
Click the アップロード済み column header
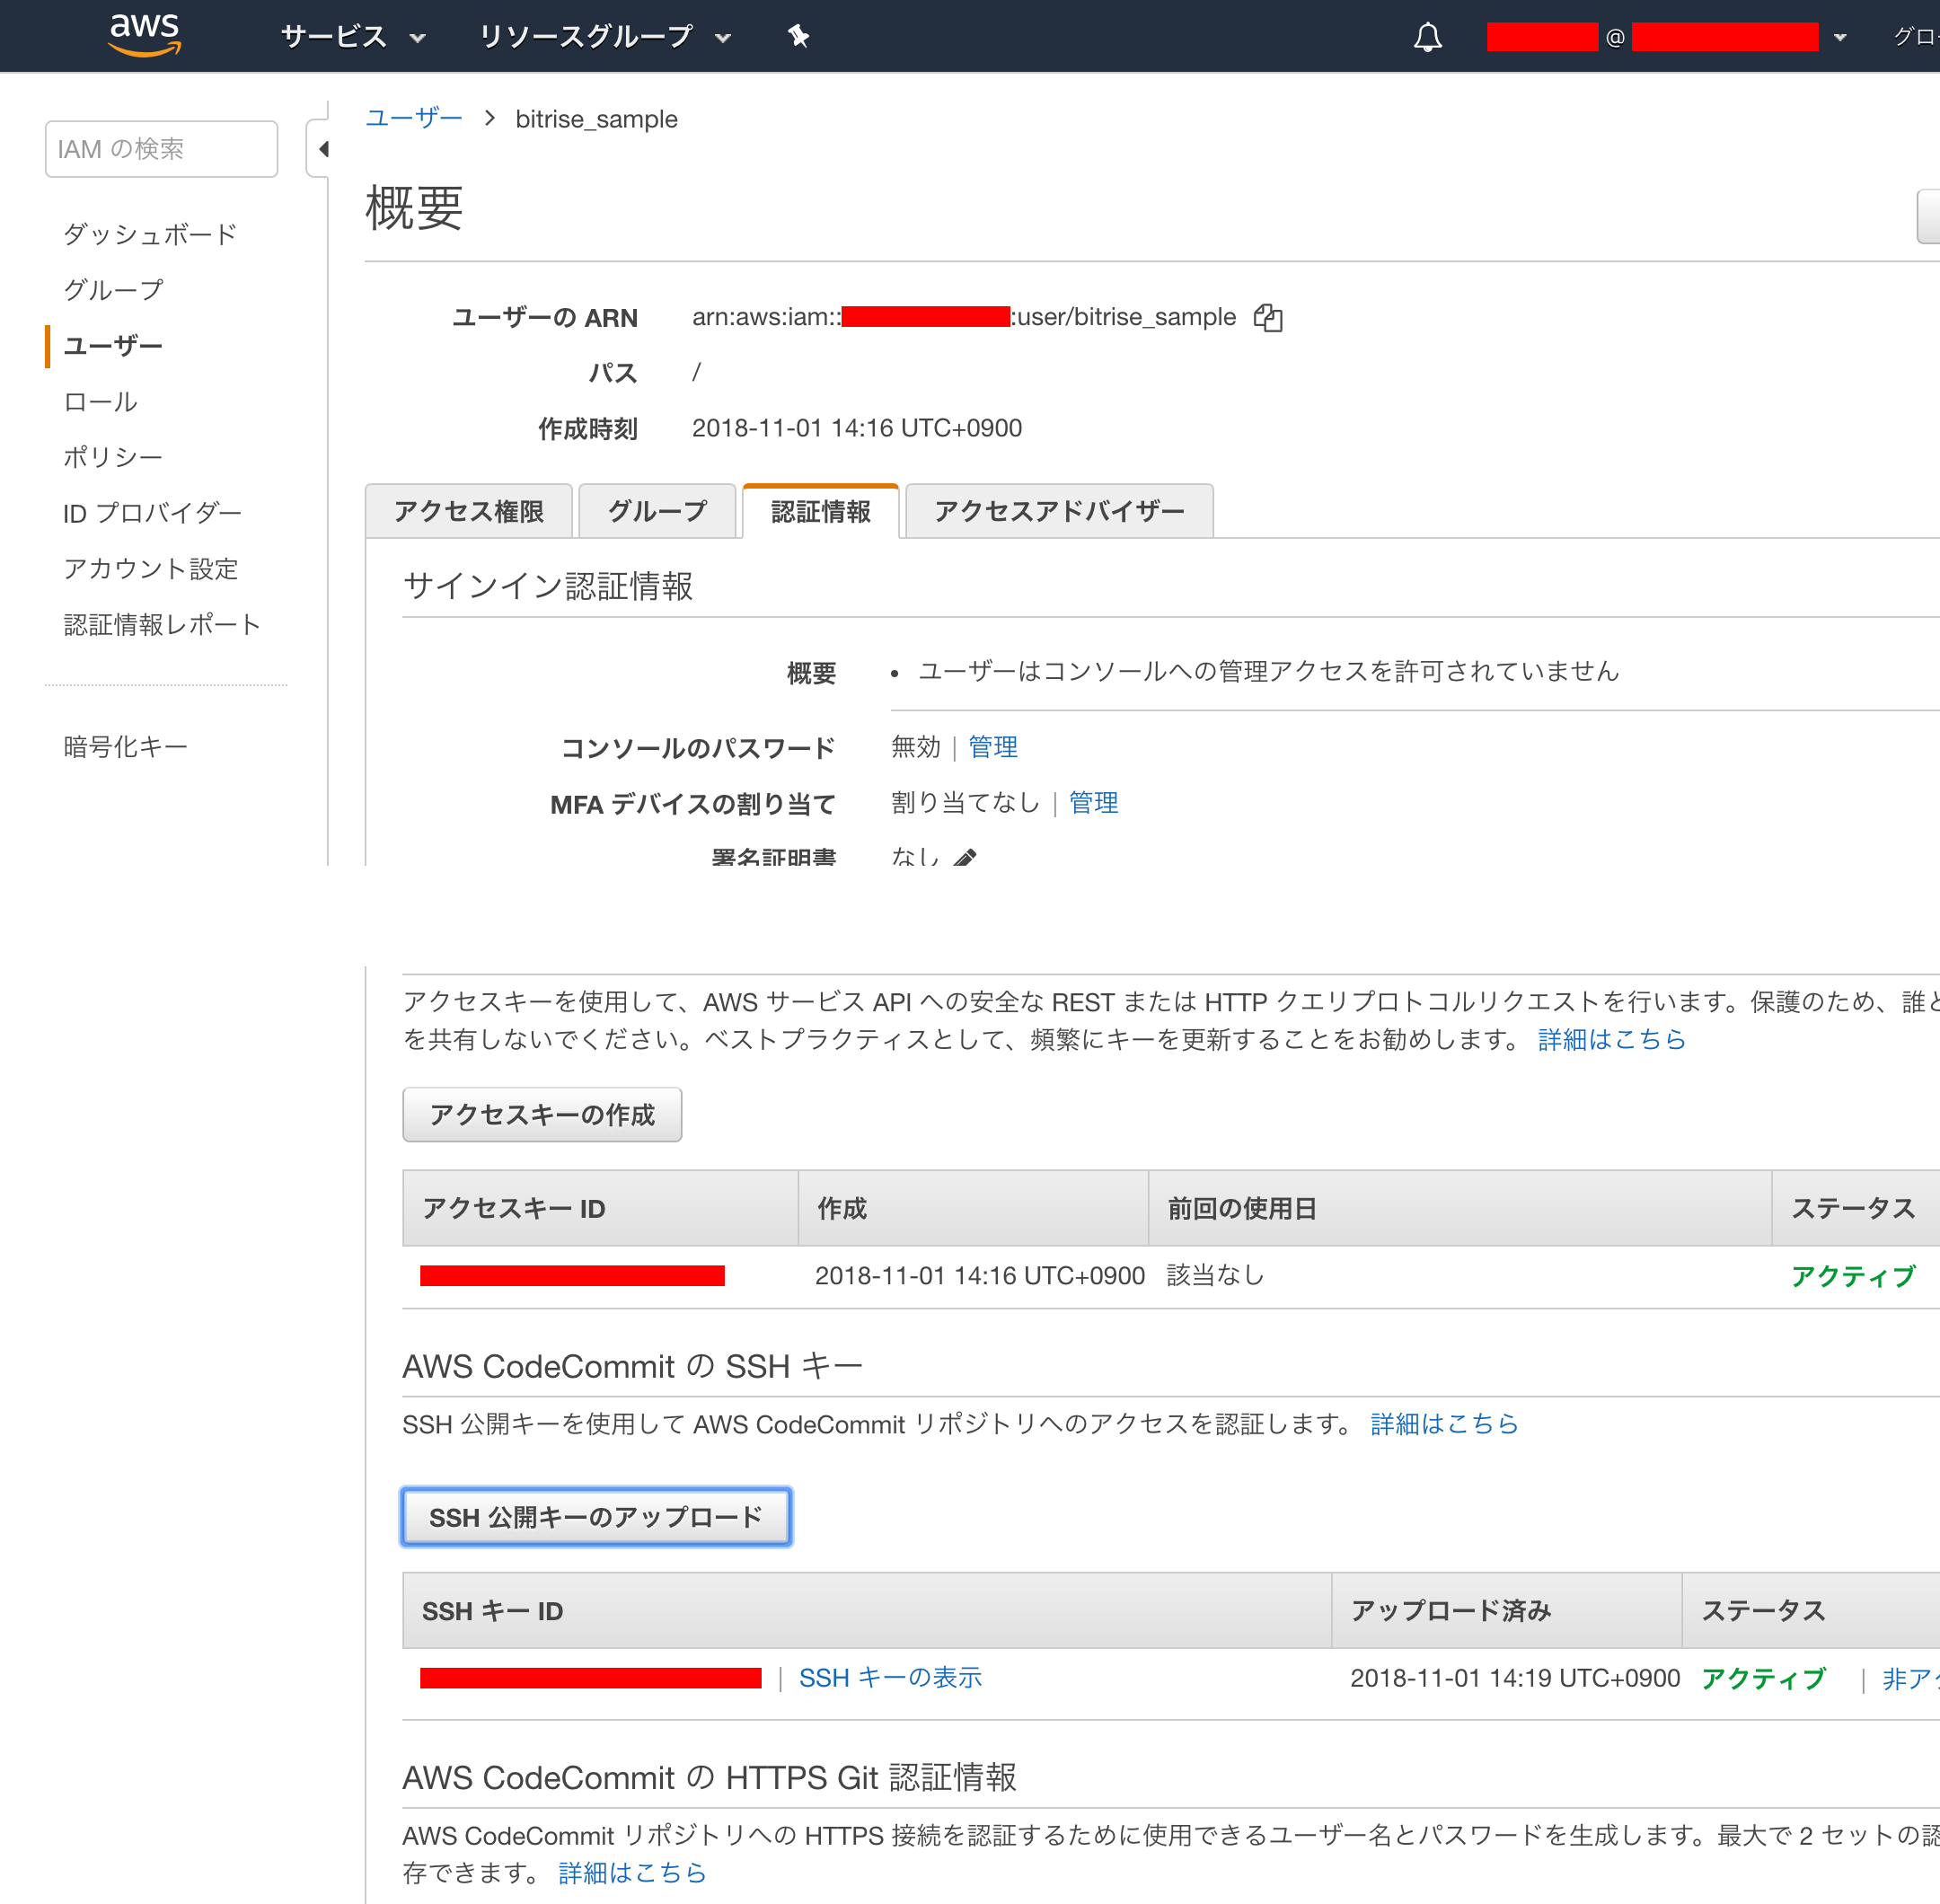click(x=1506, y=1610)
